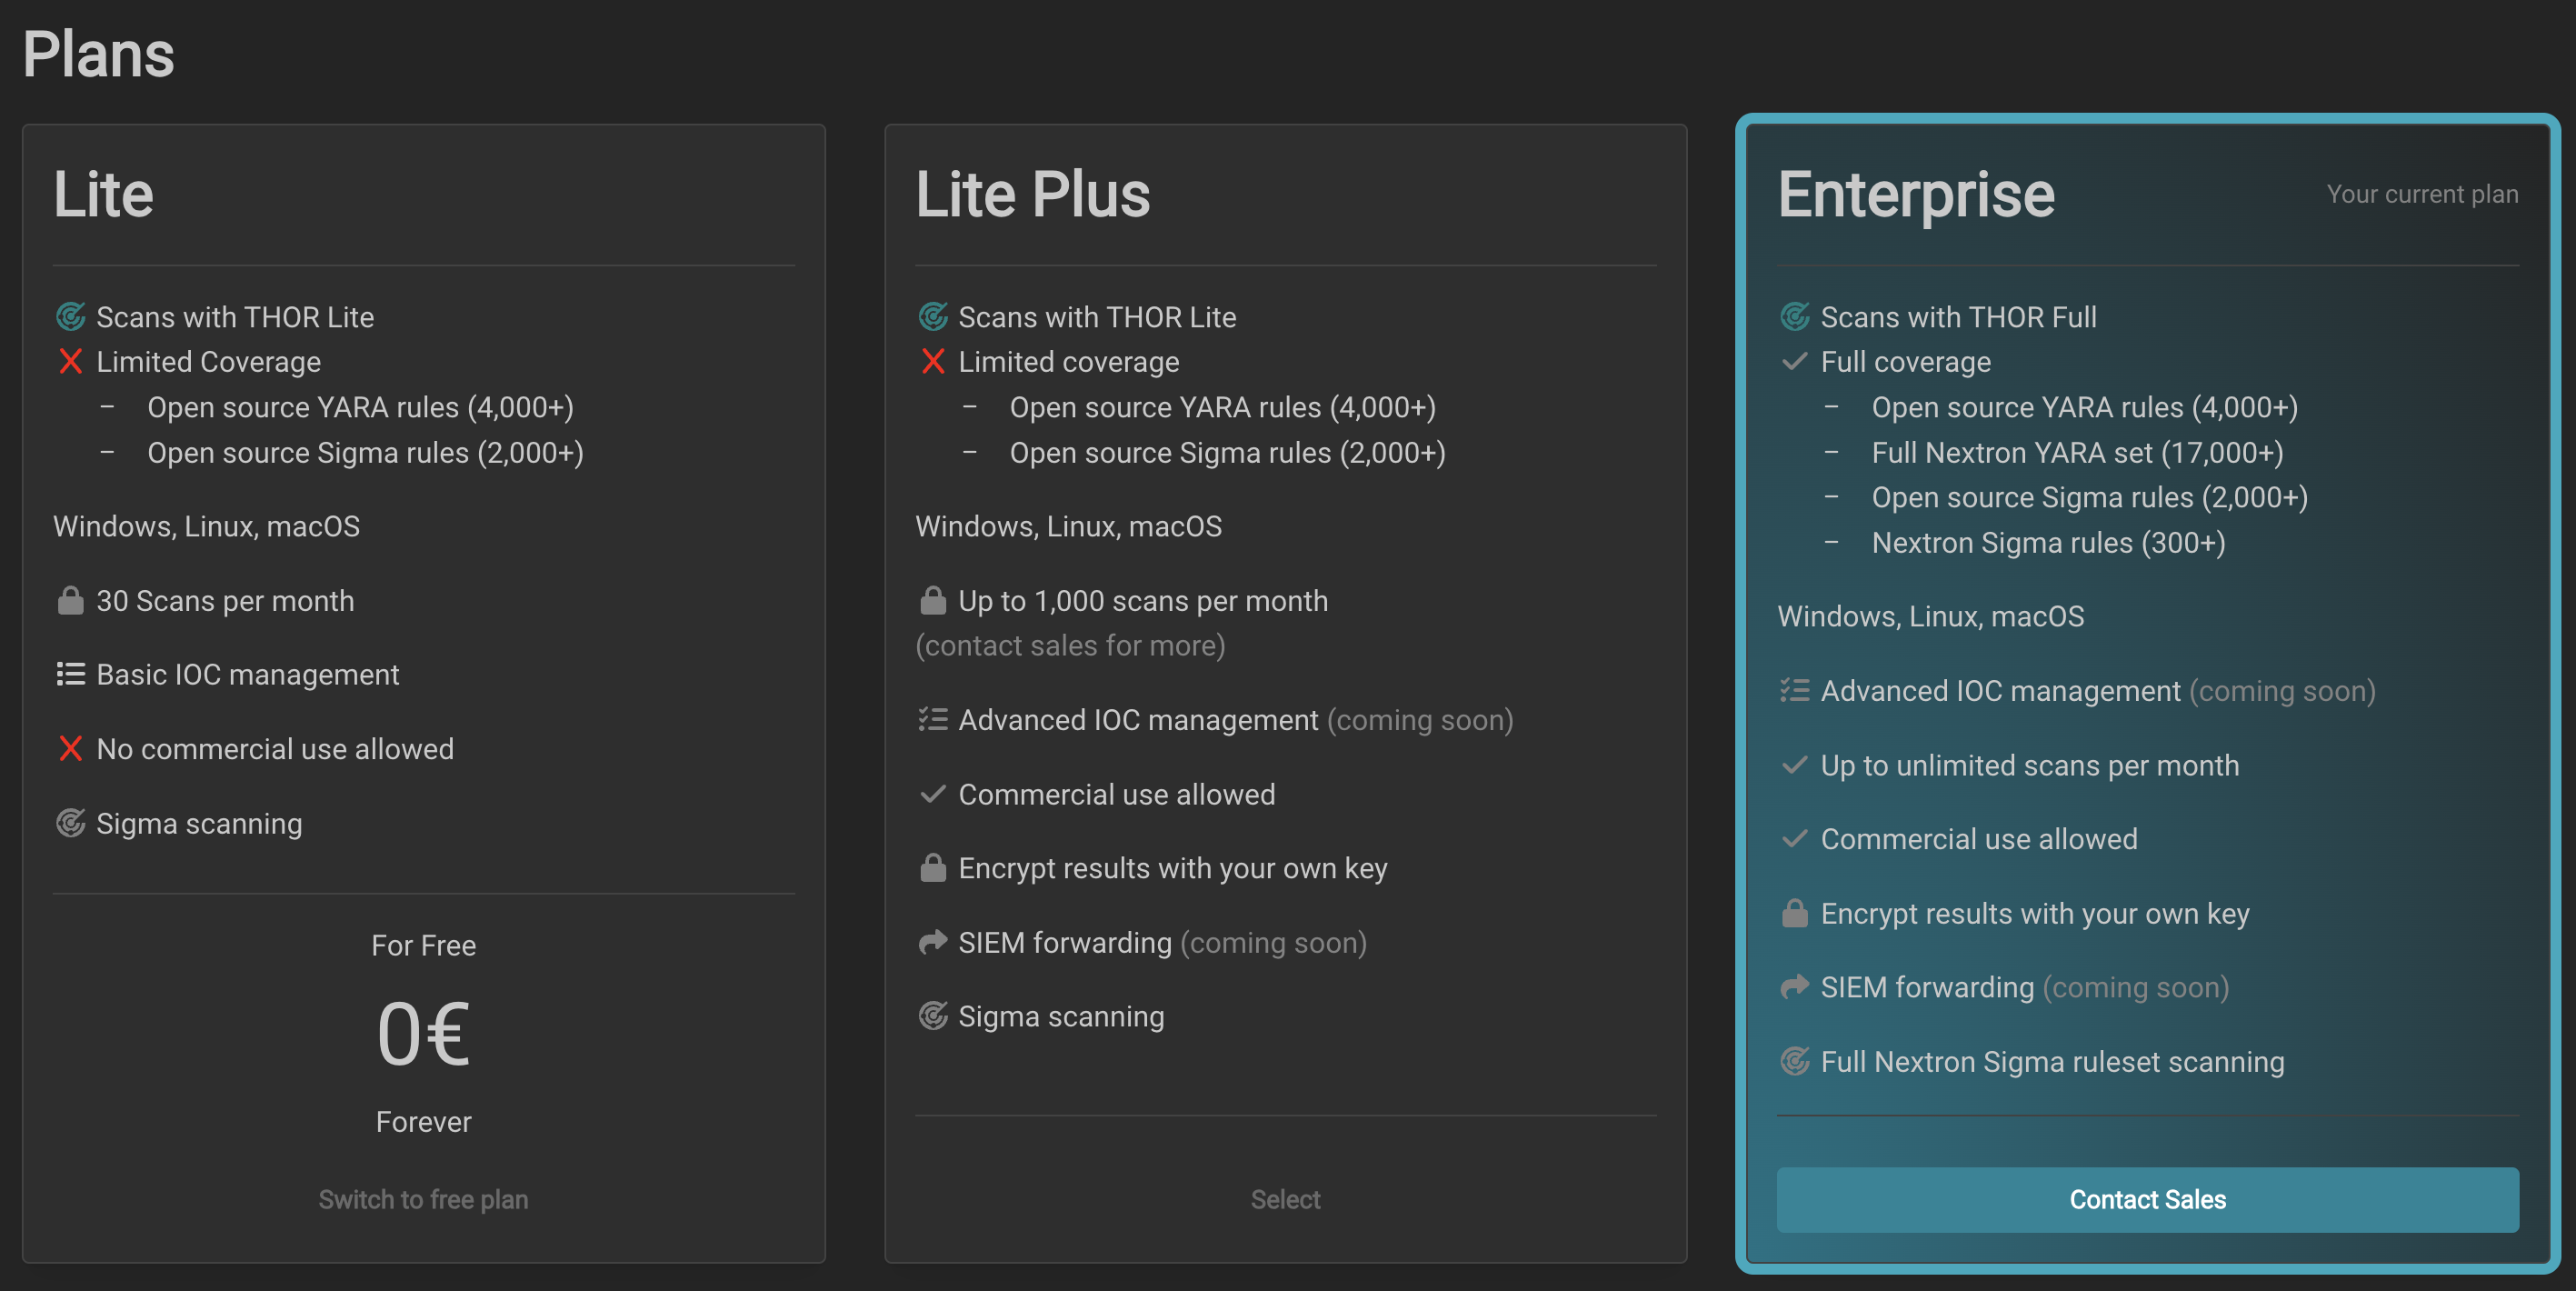Click lock icon beside Up to 1,000 scans
Image resolution: width=2576 pixels, height=1291 pixels.
(x=932, y=601)
